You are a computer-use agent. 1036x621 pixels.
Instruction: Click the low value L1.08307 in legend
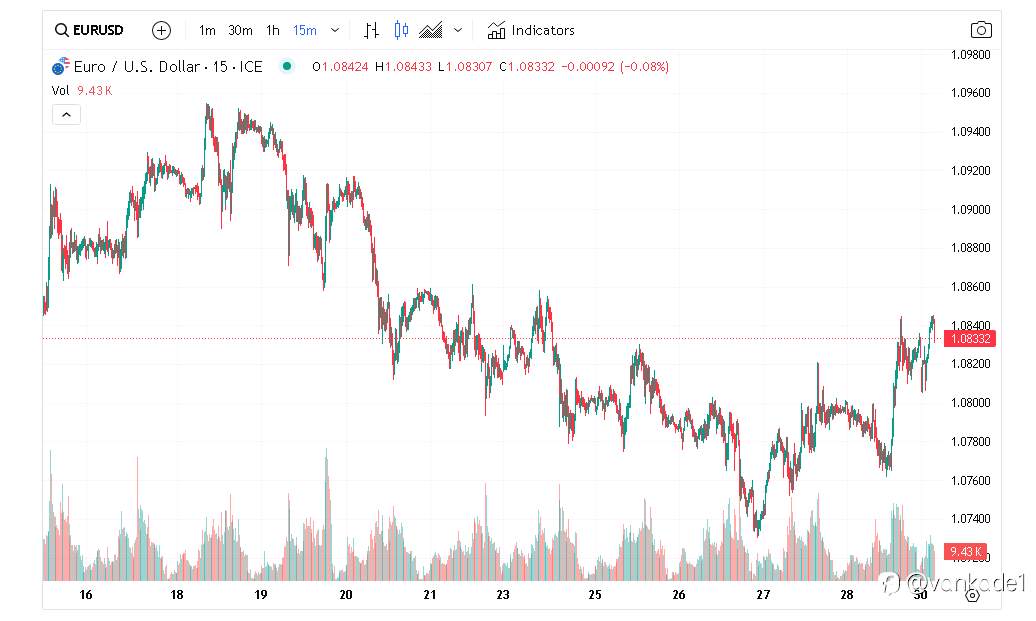pyautogui.click(x=465, y=67)
